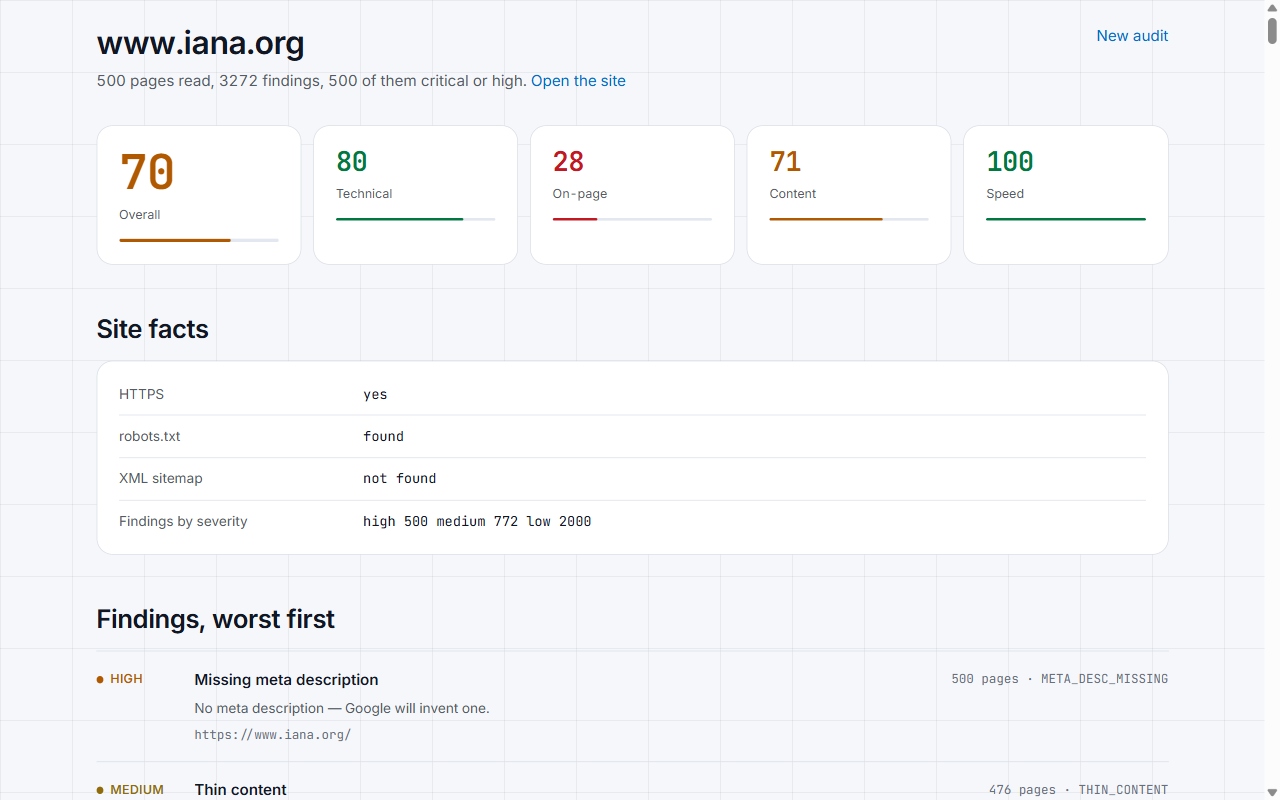
Task: Click the "XML sitemap" row label
Action: click(x=161, y=478)
